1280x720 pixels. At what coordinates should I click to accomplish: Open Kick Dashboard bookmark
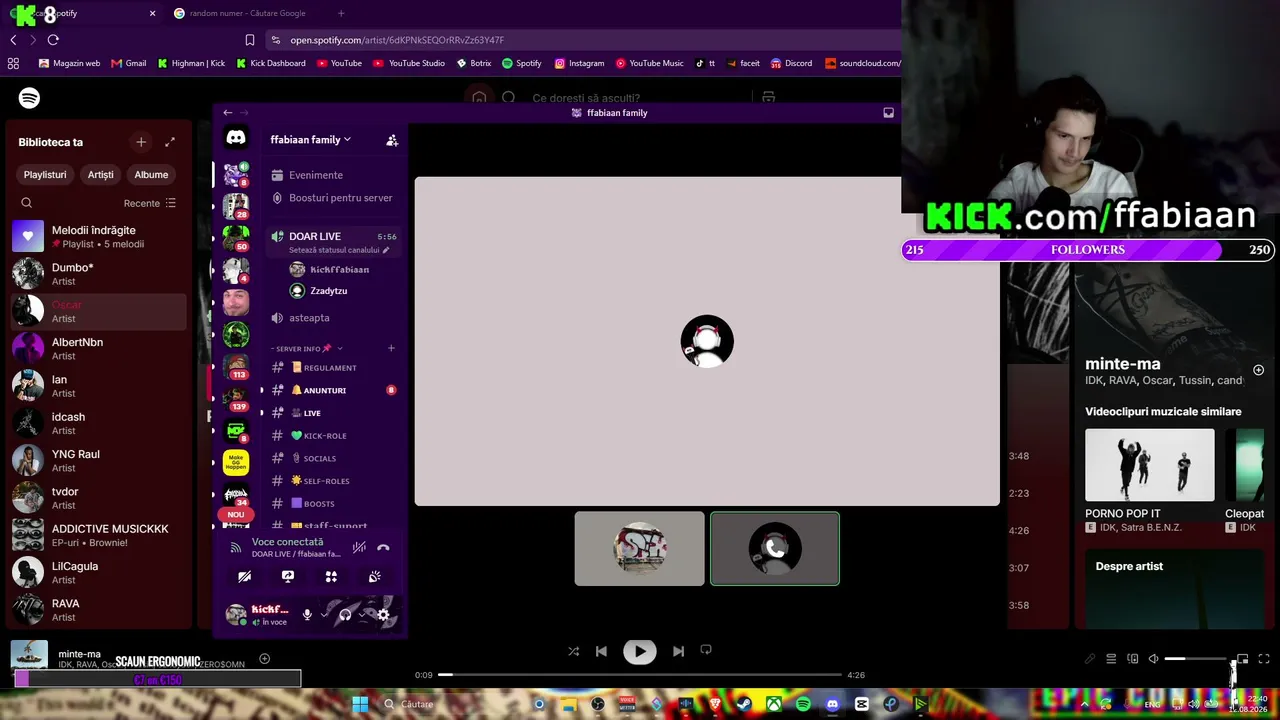(271, 63)
